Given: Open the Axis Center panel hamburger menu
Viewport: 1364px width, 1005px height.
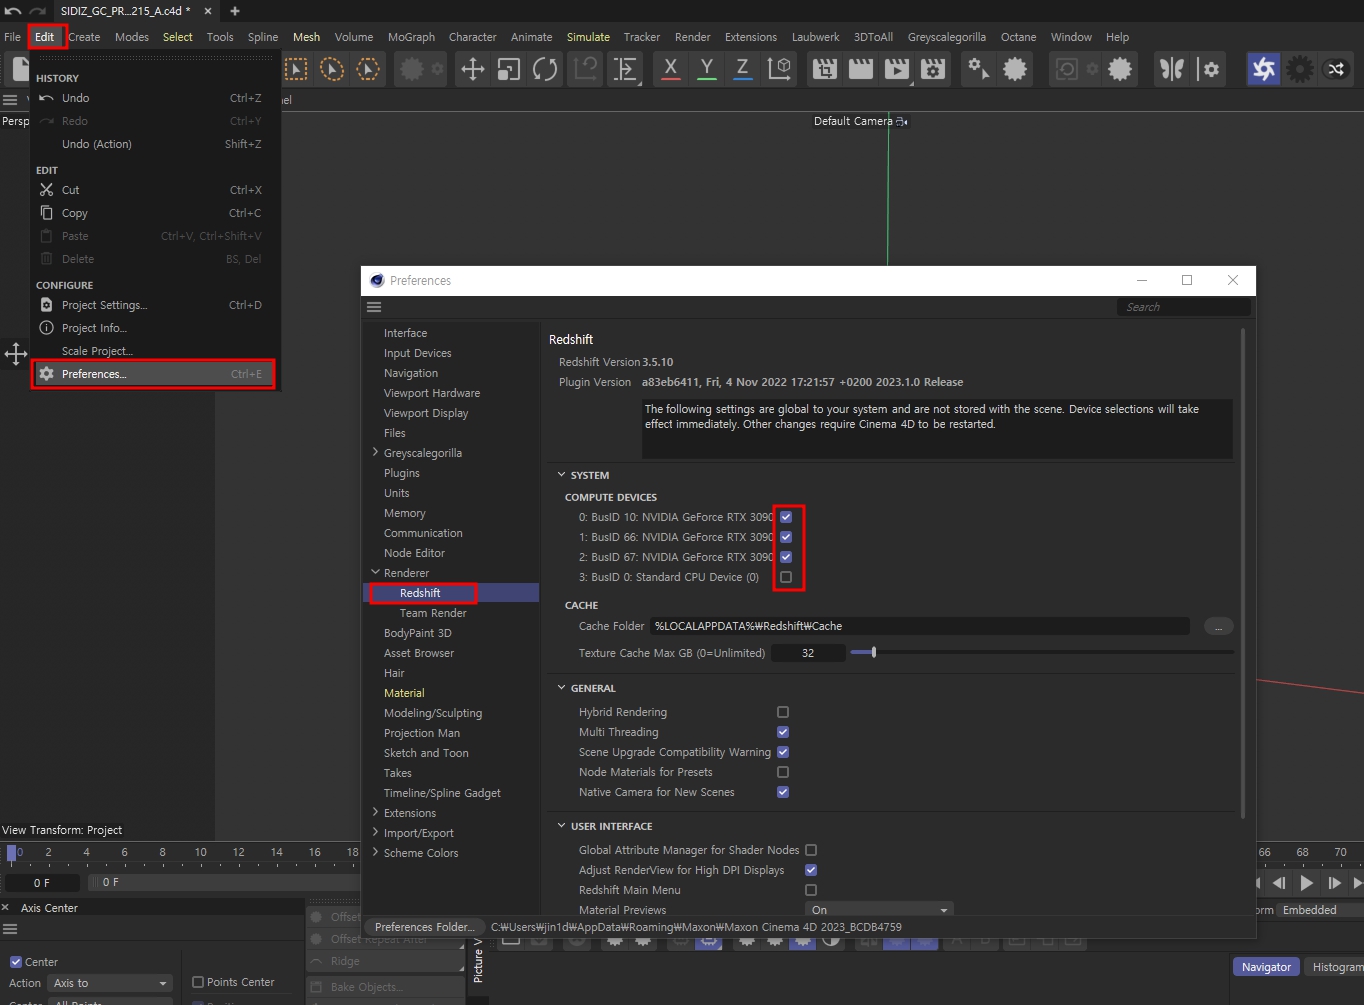Looking at the screenshot, I should (10, 929).
